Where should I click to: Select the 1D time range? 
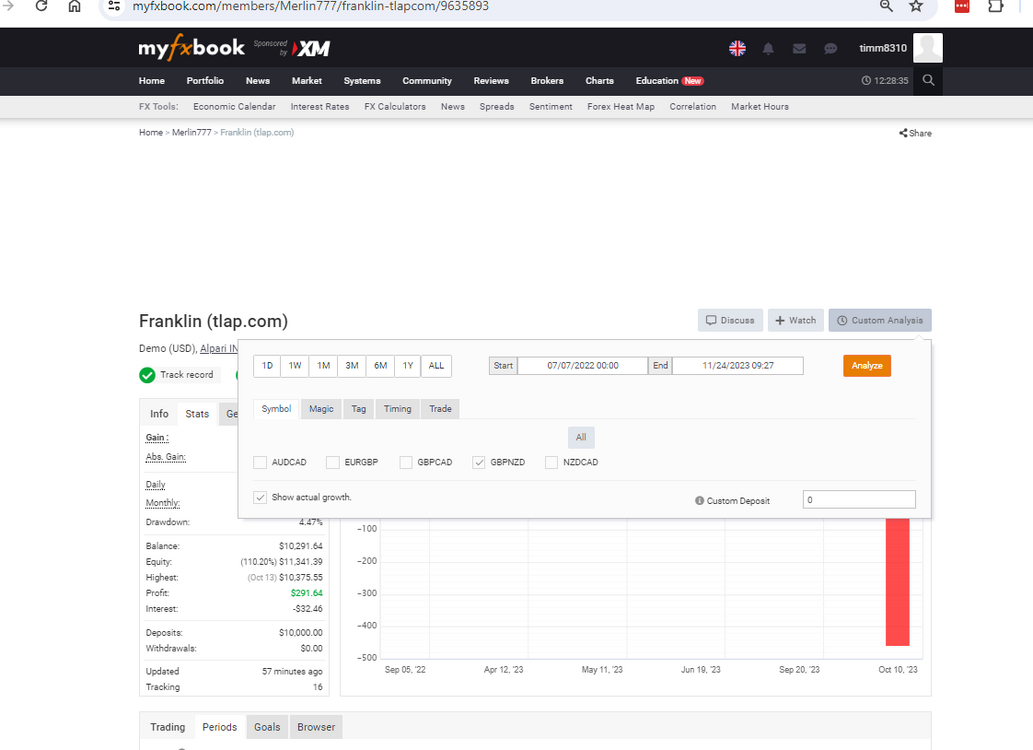tap(267, 366)
